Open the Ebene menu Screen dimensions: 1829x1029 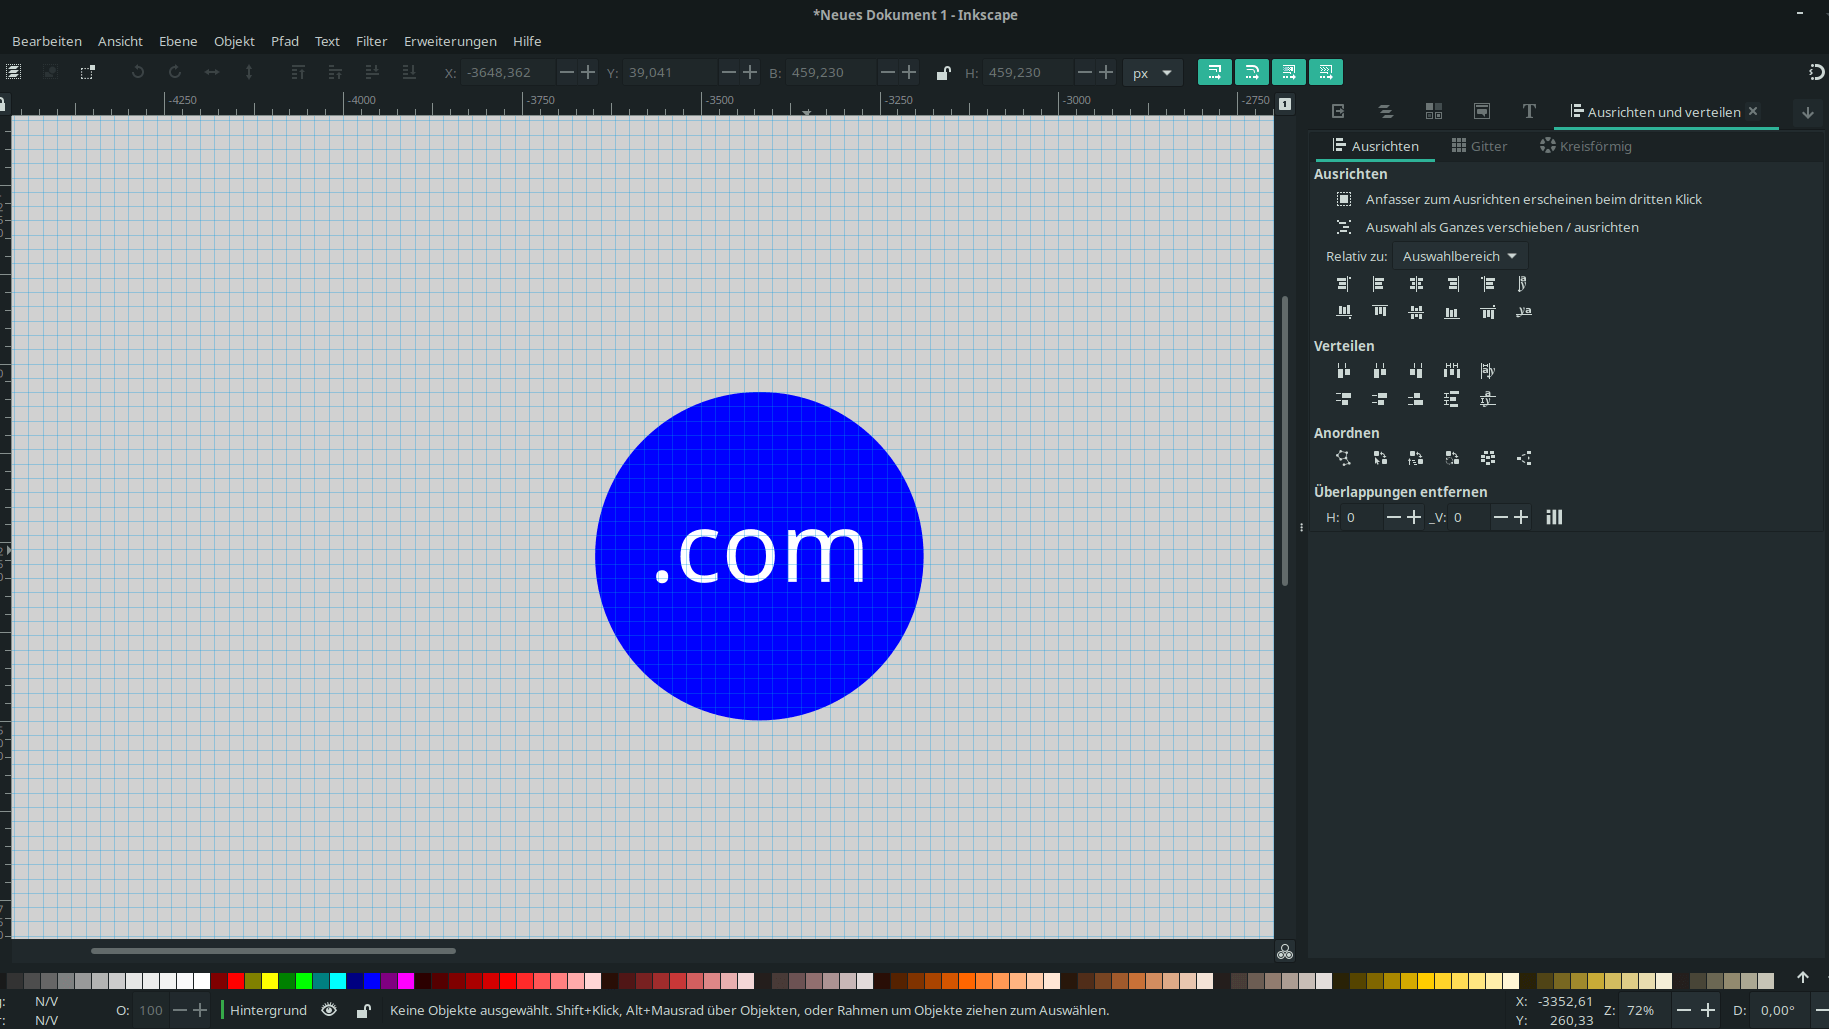pyautogui.click(x=178, y=41)
